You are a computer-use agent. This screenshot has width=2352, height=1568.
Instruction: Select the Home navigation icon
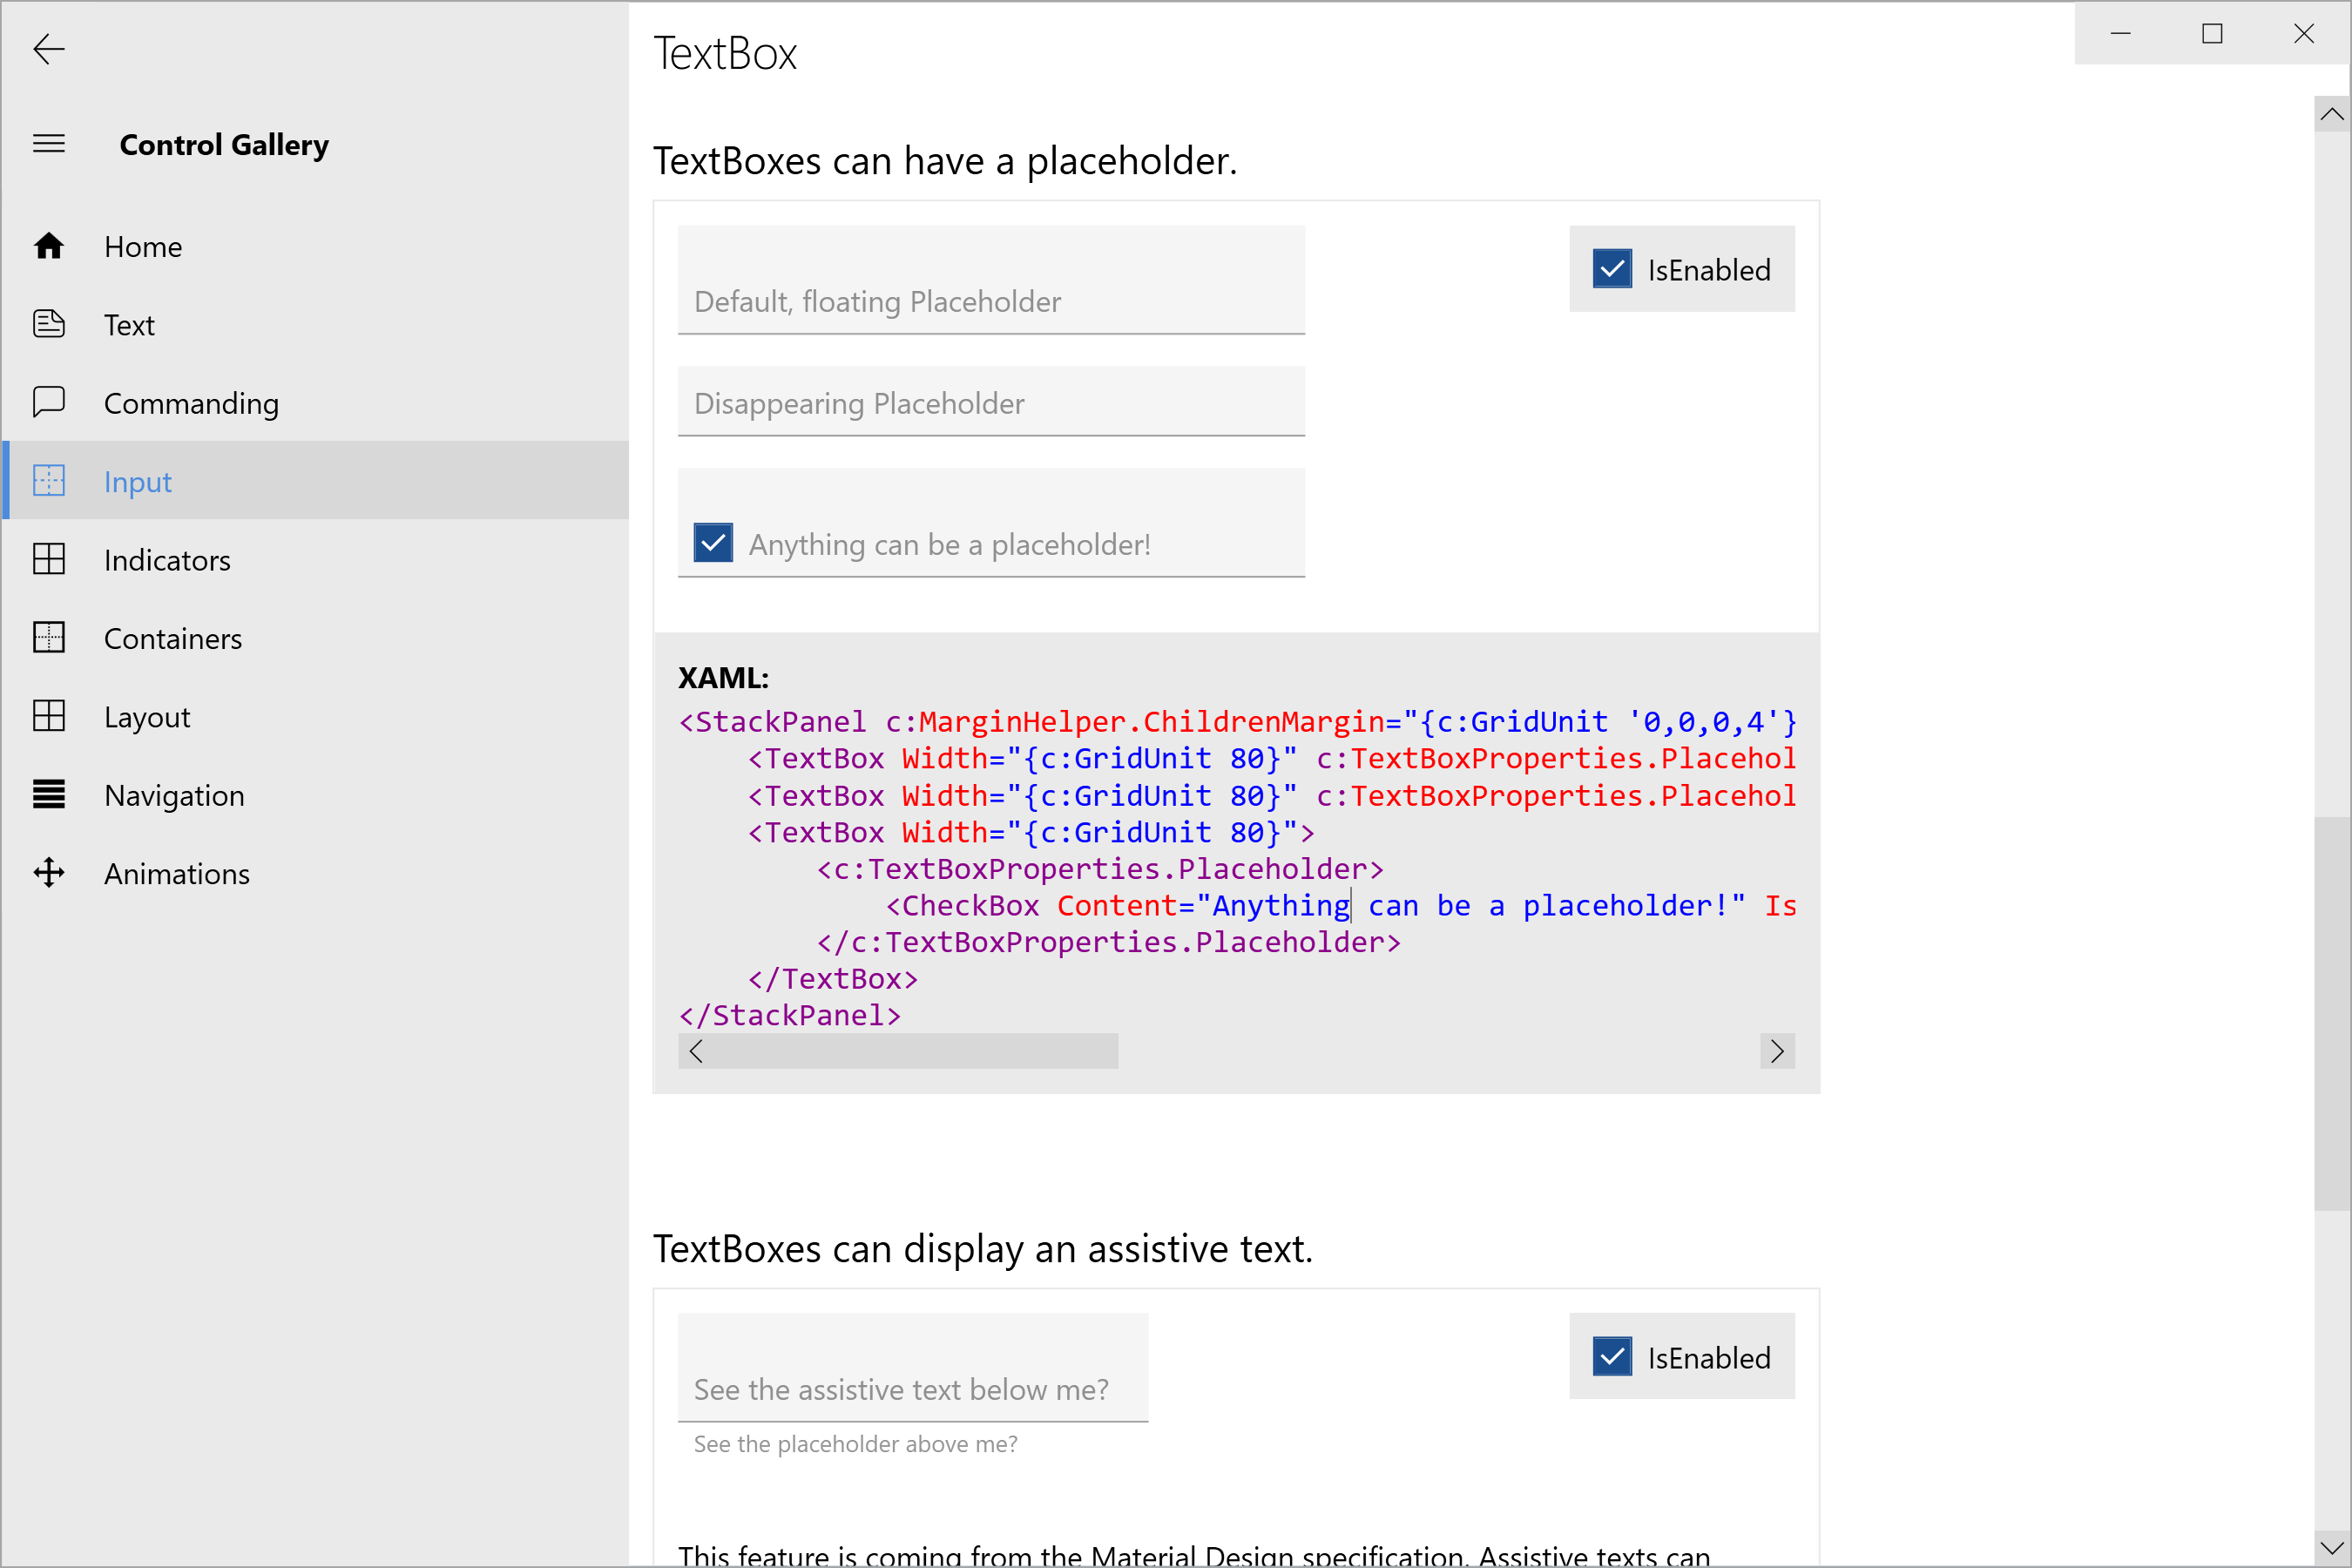coord(47,245)
